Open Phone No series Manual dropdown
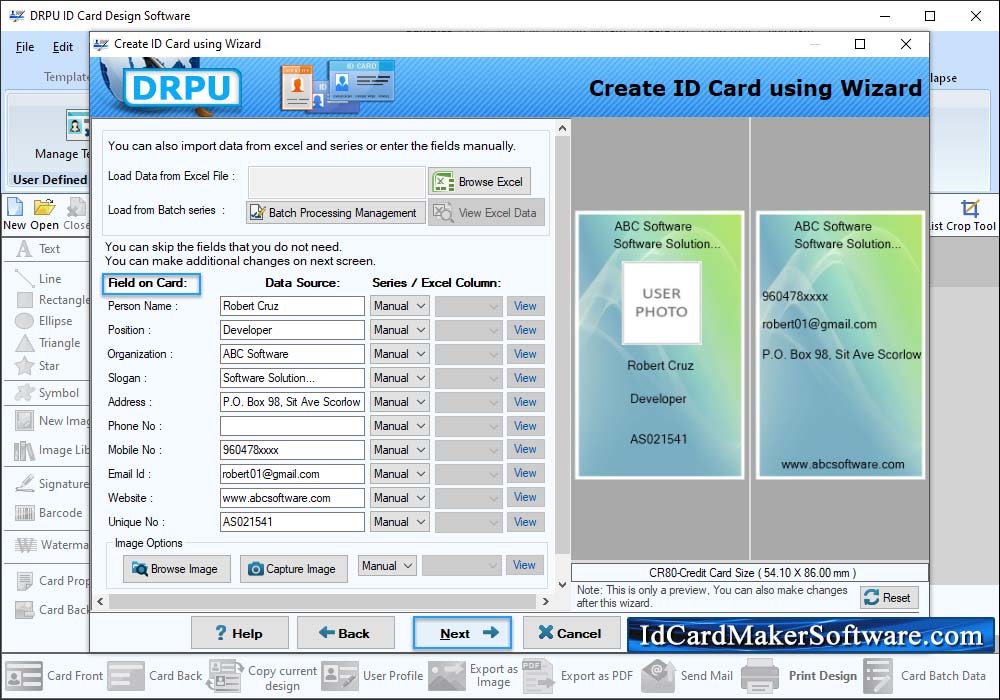Image resolution: width=1000 pixels, height=700 pixels. tap(399, 426)
